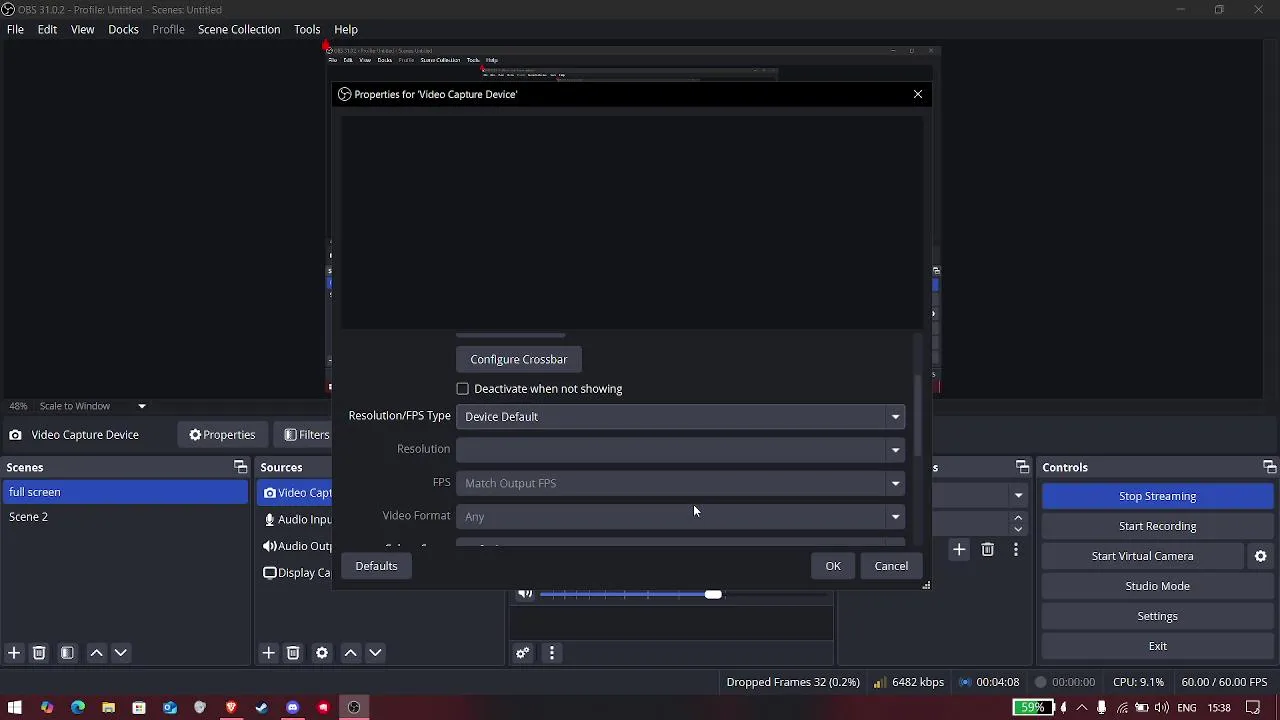Open Properties button in source toolbar
Viewport: 1280px width, 720px height.
pyautogui.click(x=222, y=435)
